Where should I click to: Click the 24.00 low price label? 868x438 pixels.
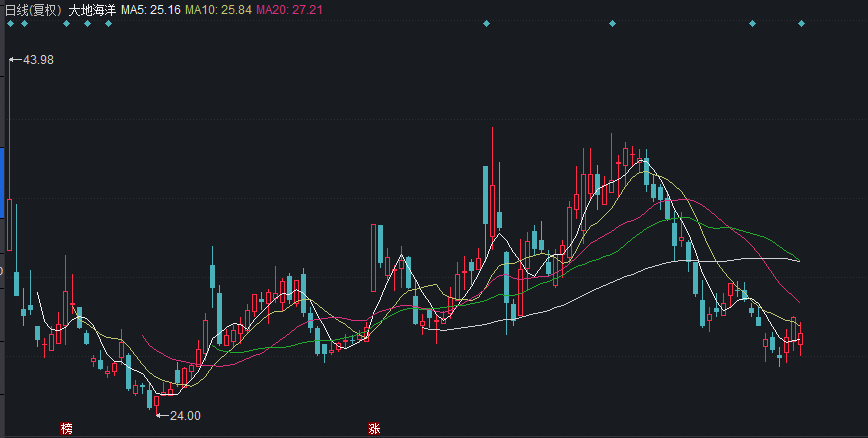point(184,416)
